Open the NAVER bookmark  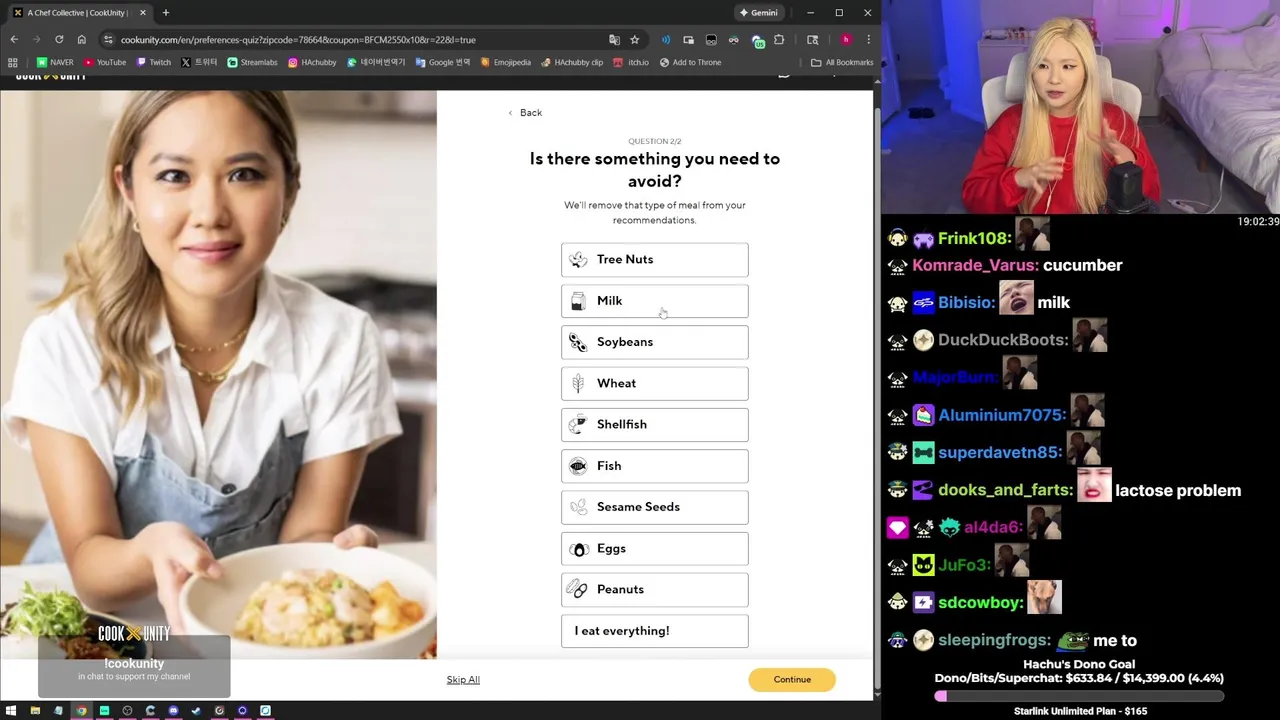tap(55, 62)
